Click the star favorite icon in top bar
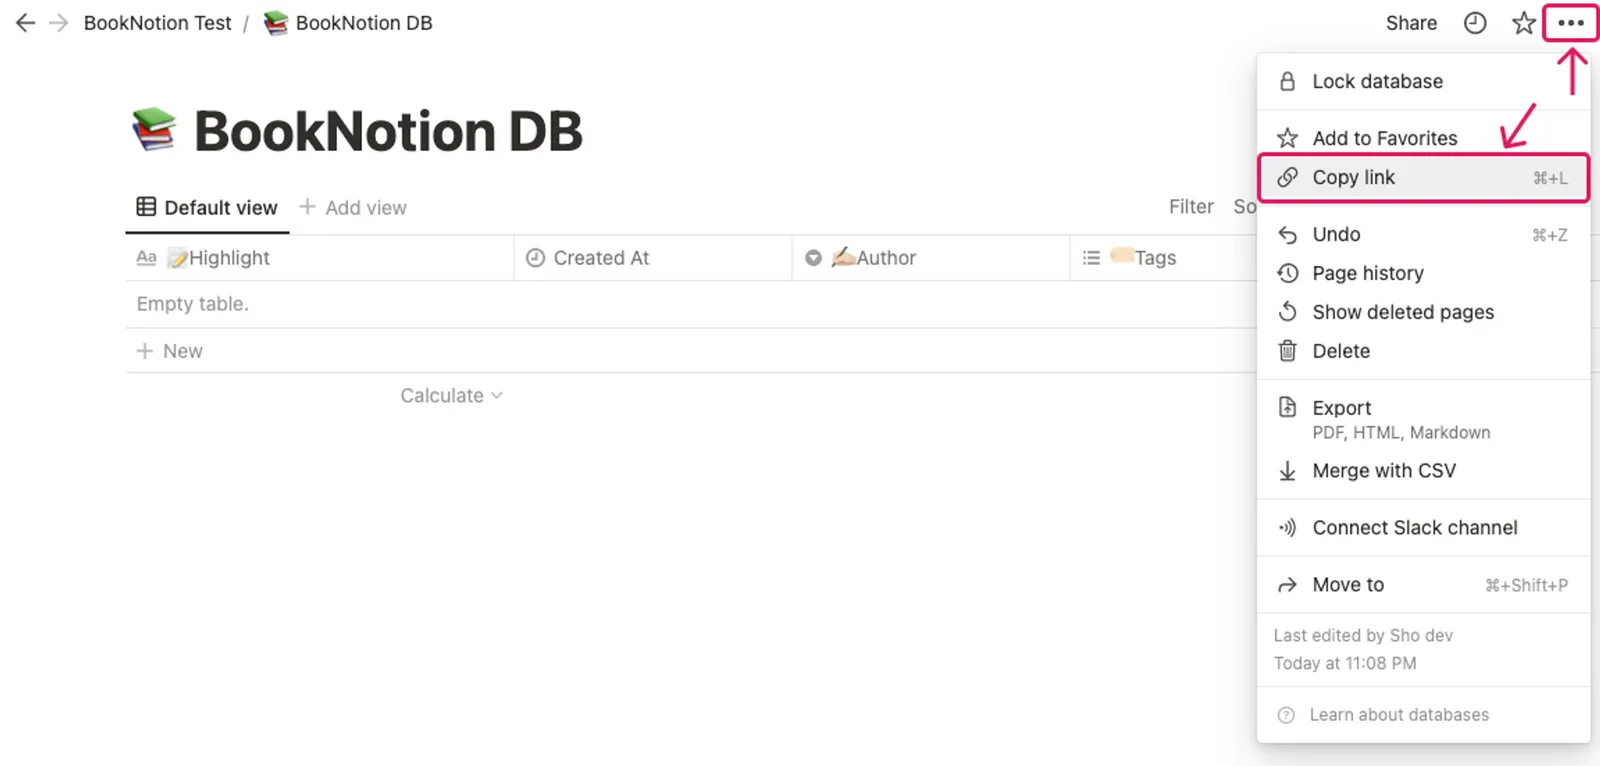This screenshot has height=766, width=1600. (1523, 23)
